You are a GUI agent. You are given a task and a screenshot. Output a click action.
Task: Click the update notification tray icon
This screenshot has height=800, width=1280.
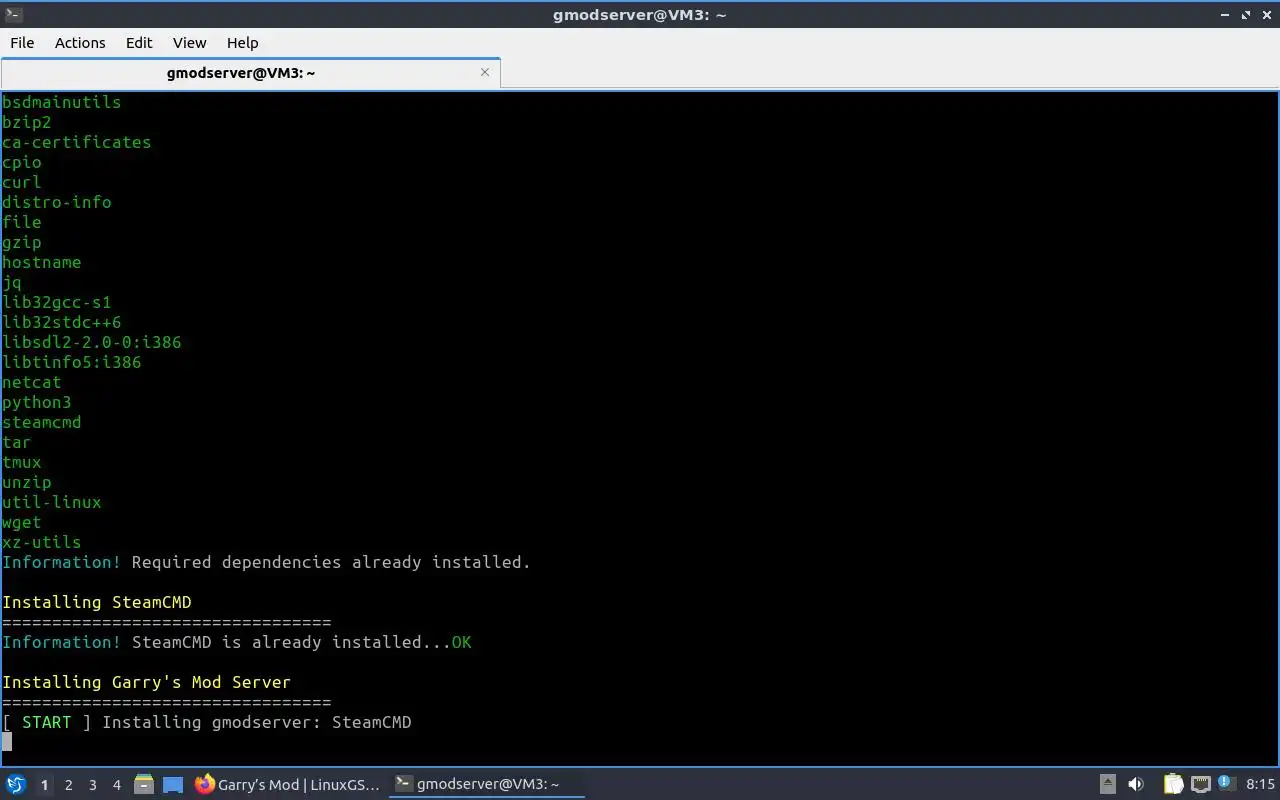click(1226, 783)
